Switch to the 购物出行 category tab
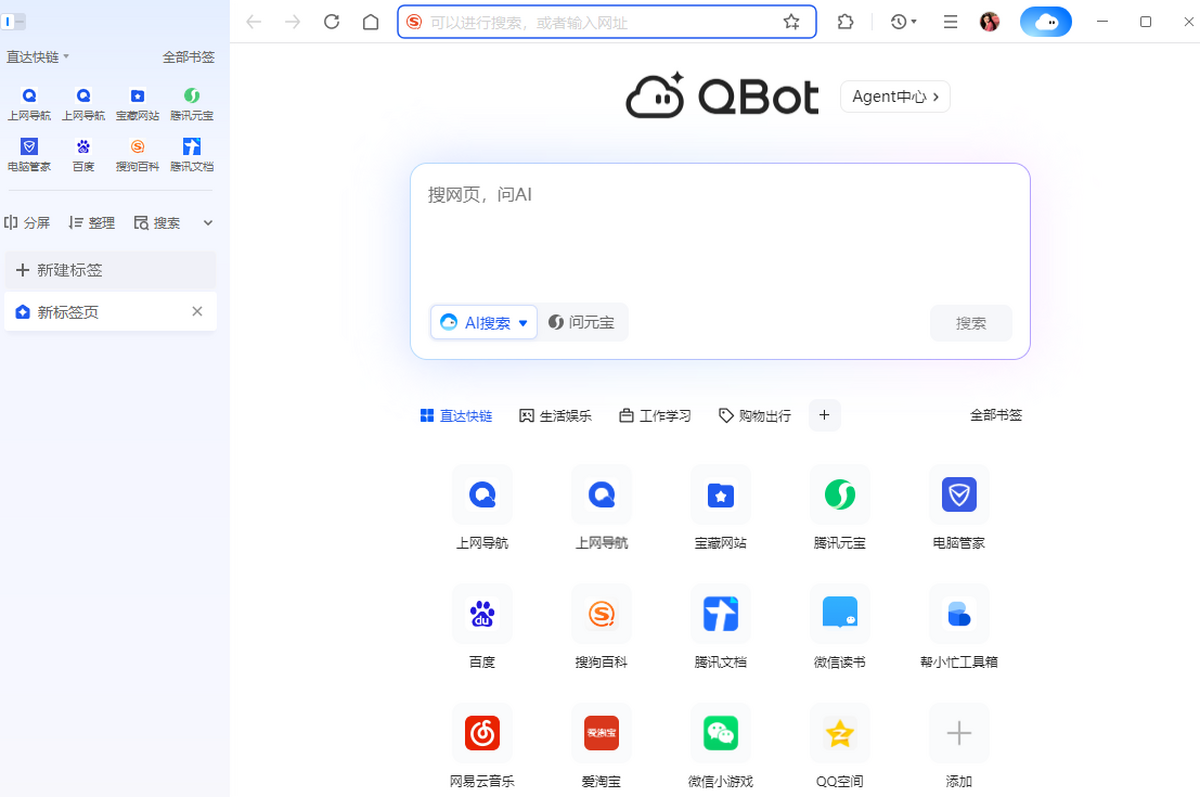1200x797 pixels. click(754, 415)
